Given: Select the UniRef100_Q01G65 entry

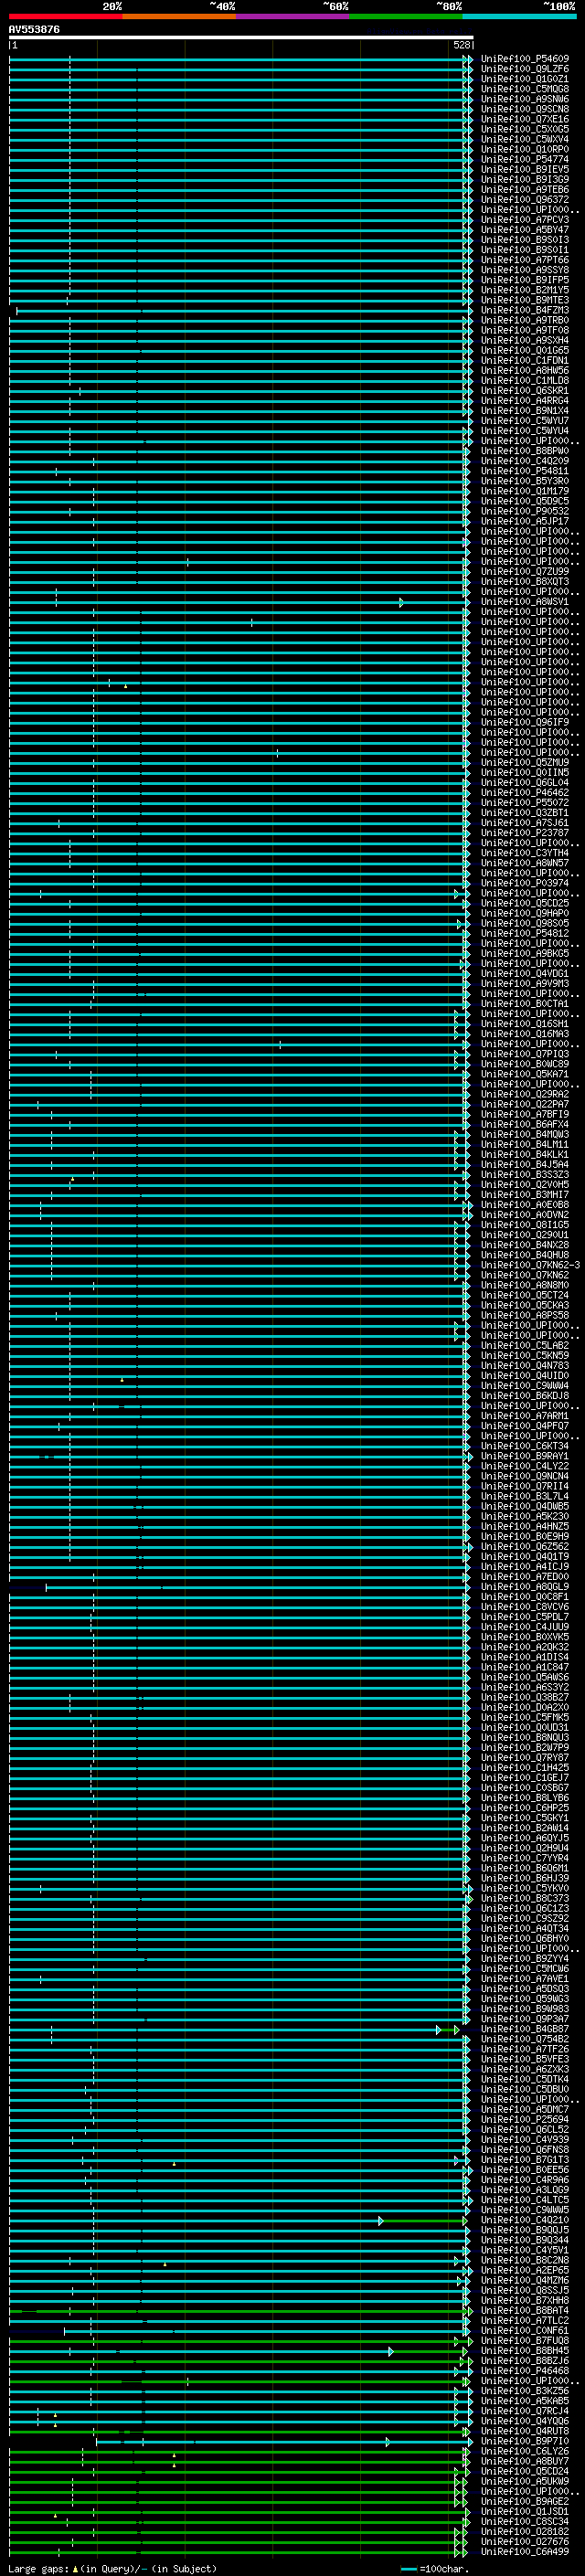Looking at the screenshot, I should point(525,350).
